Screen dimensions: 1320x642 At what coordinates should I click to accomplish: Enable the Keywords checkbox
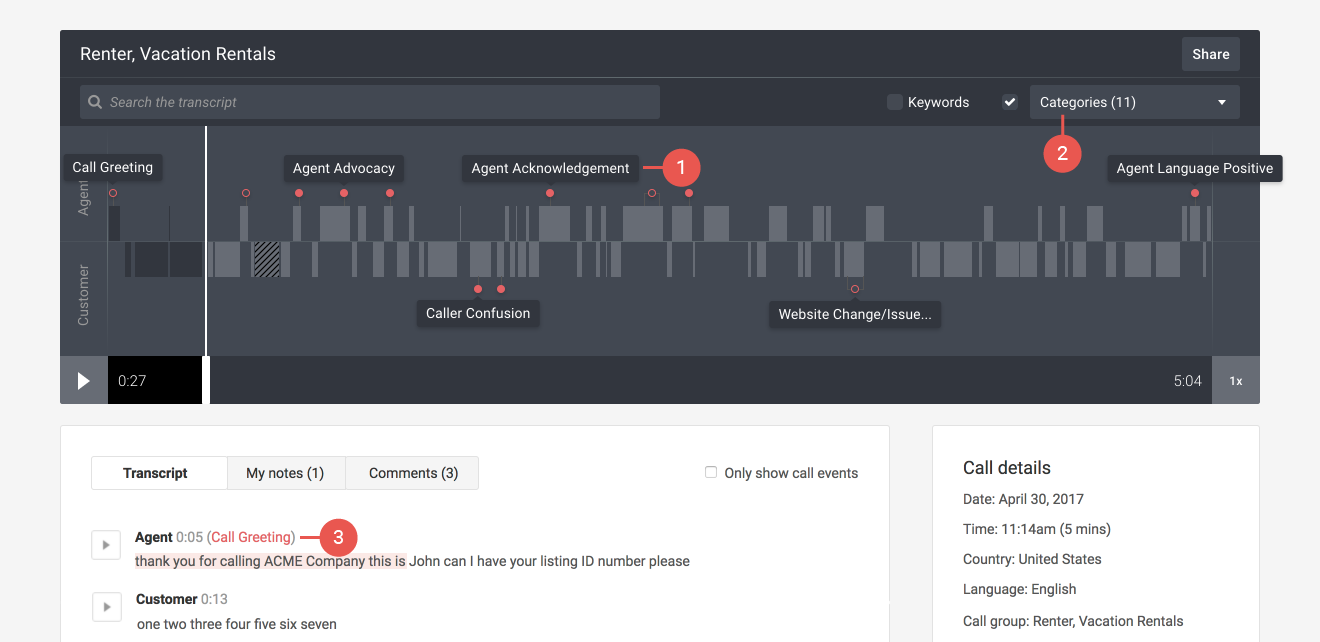pos(895,102)
